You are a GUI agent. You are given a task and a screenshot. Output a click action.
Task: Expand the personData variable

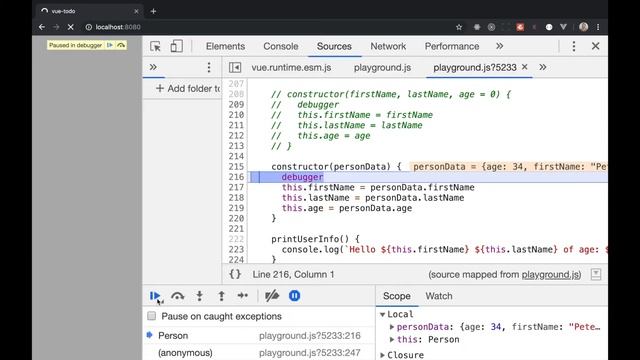pyautogui.click(x=391, y=327)
